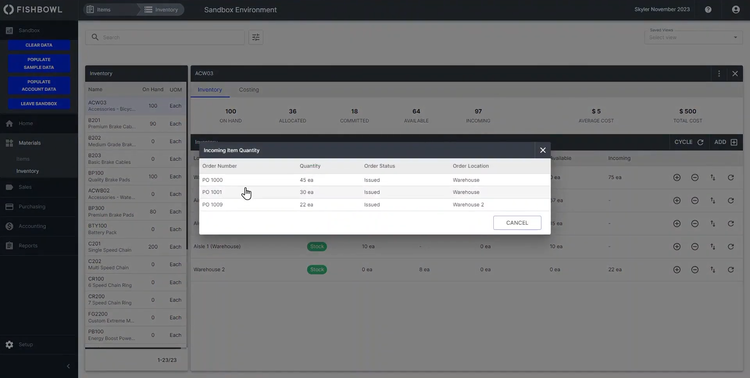Open Items under Materials
Viewport: 750px width, 378px height.
(x=22, y=159)
